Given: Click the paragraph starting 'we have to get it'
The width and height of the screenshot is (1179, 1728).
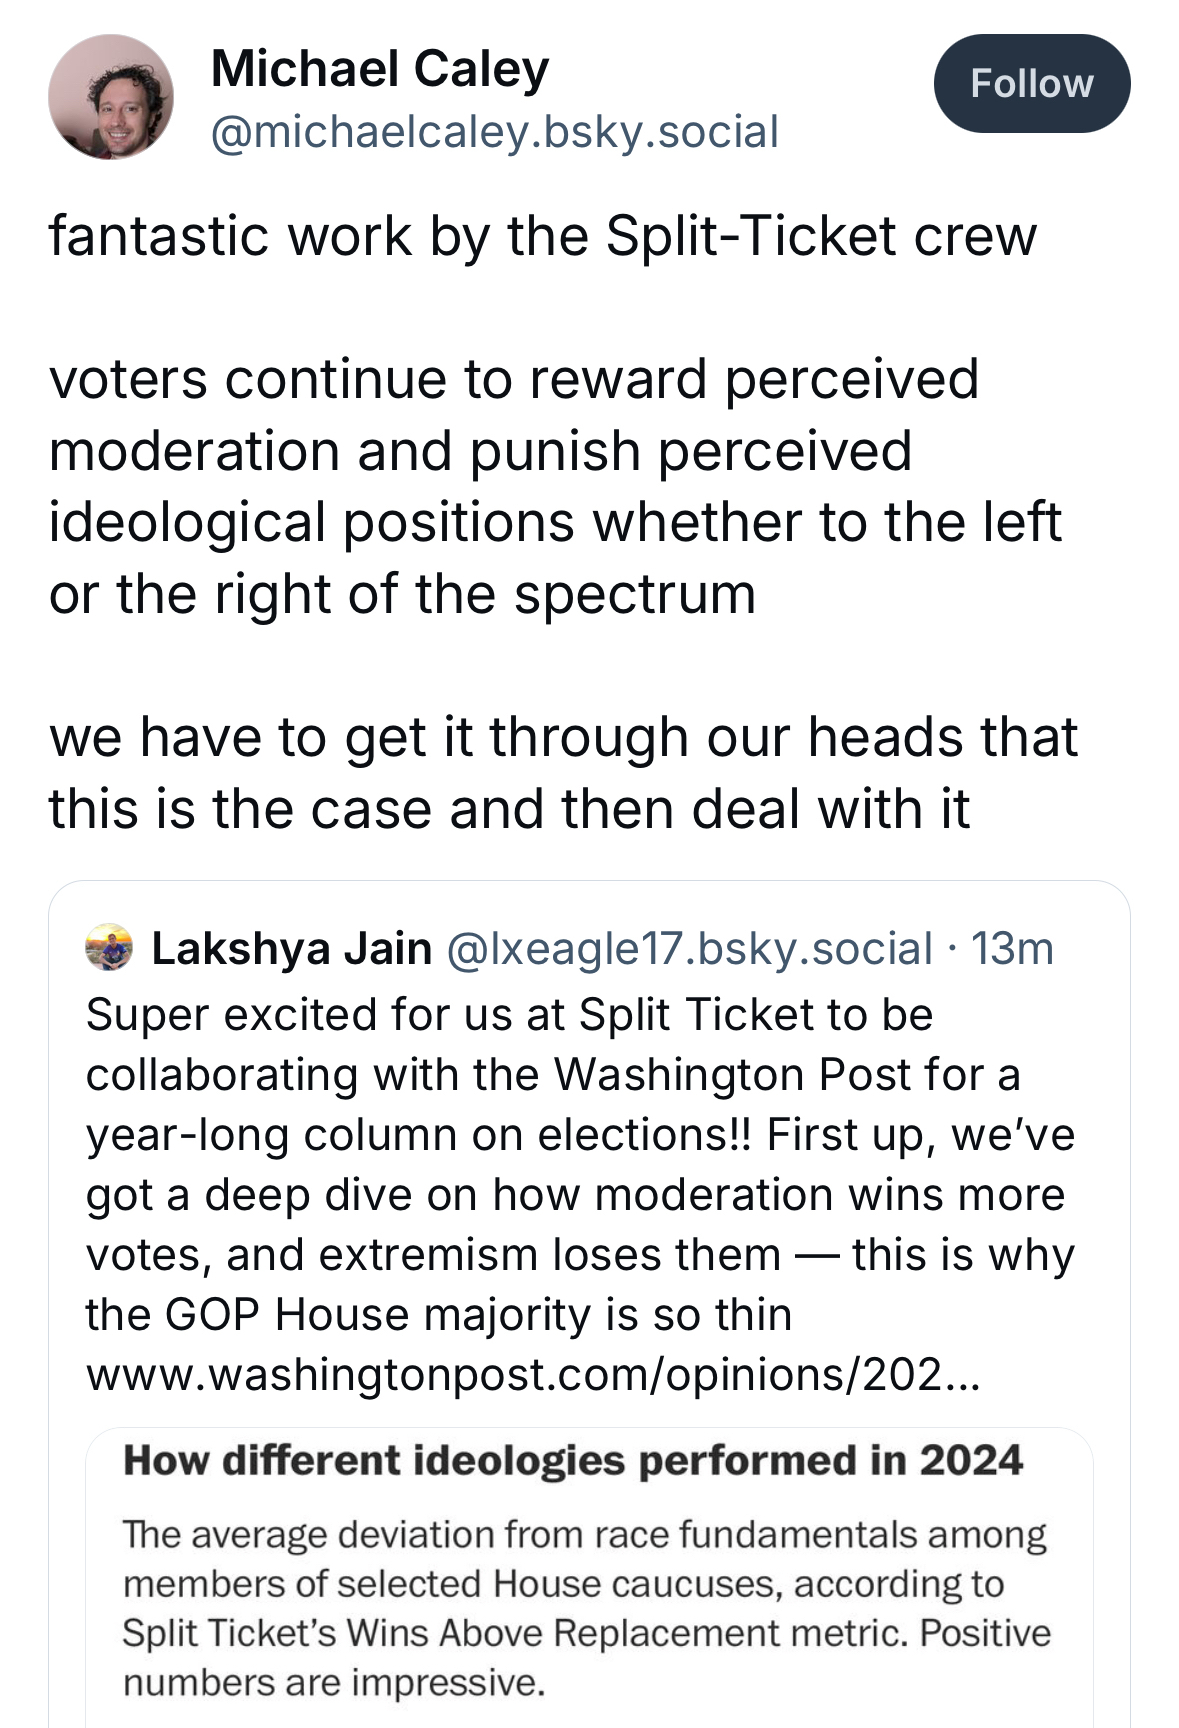Looking at the screenshot, I should pyautogui.click(x=563, y=772).
